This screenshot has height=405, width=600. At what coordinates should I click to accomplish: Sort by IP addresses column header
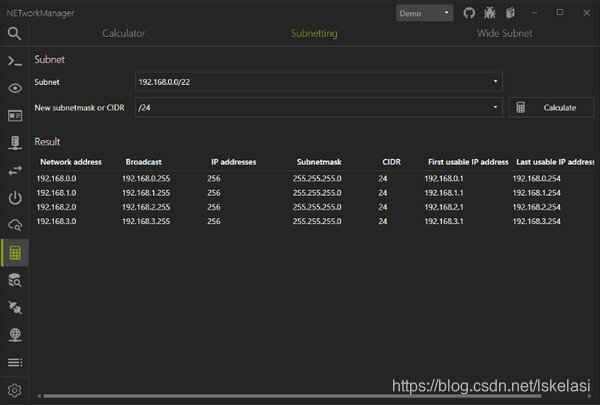[x=233, y=162]
